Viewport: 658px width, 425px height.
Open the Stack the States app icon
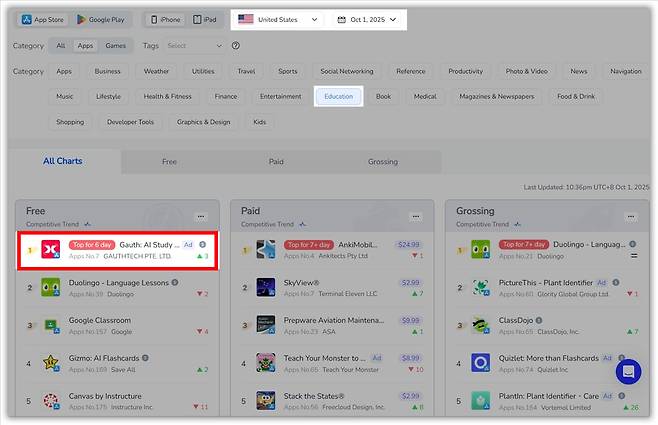[266, 401]
